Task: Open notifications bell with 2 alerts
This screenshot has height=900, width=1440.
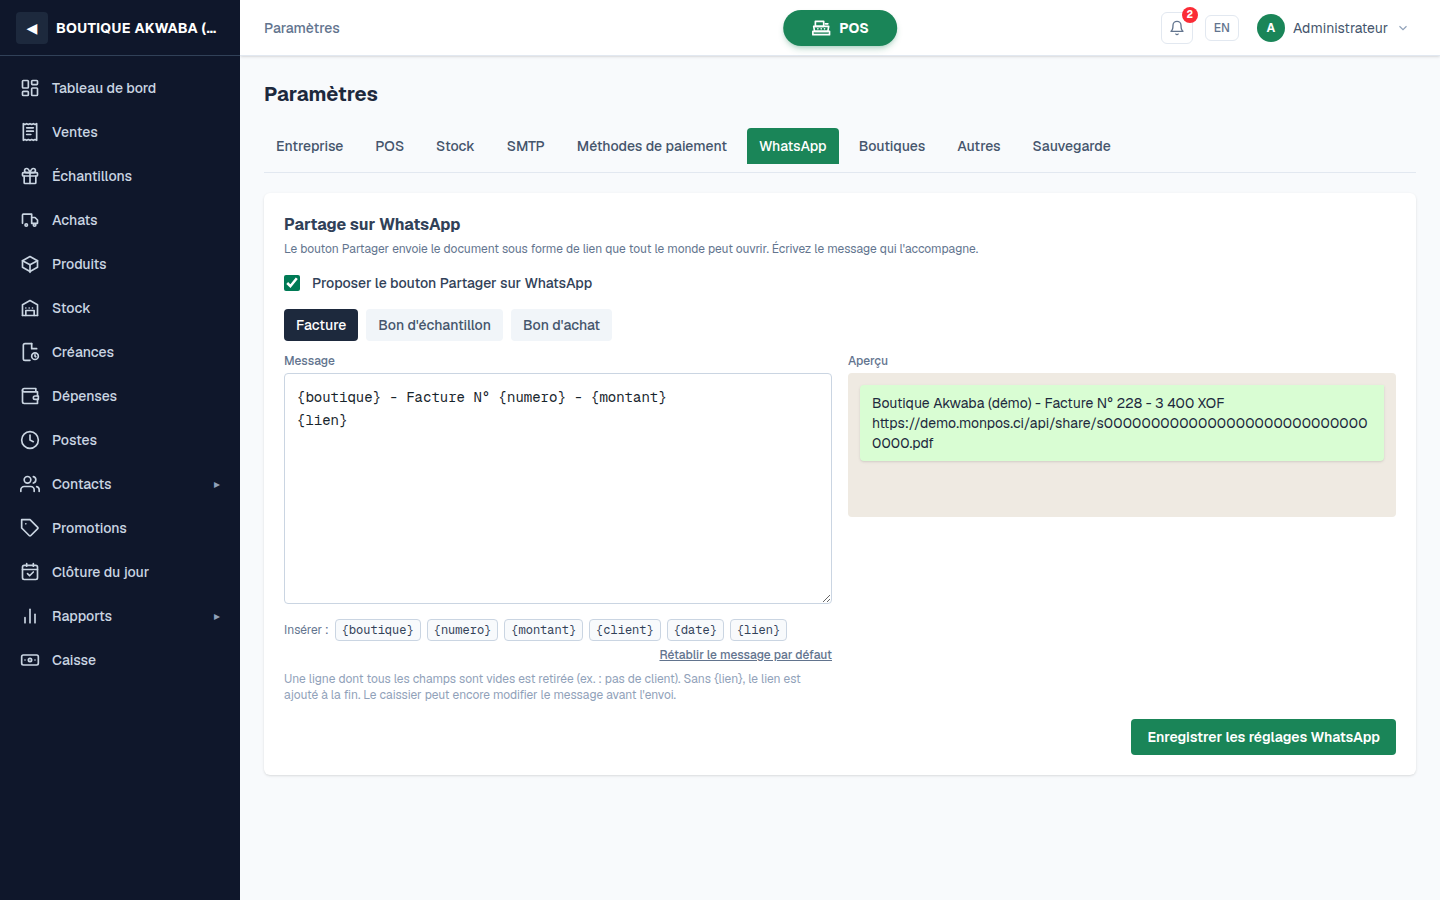Action: coord(1177,28)
